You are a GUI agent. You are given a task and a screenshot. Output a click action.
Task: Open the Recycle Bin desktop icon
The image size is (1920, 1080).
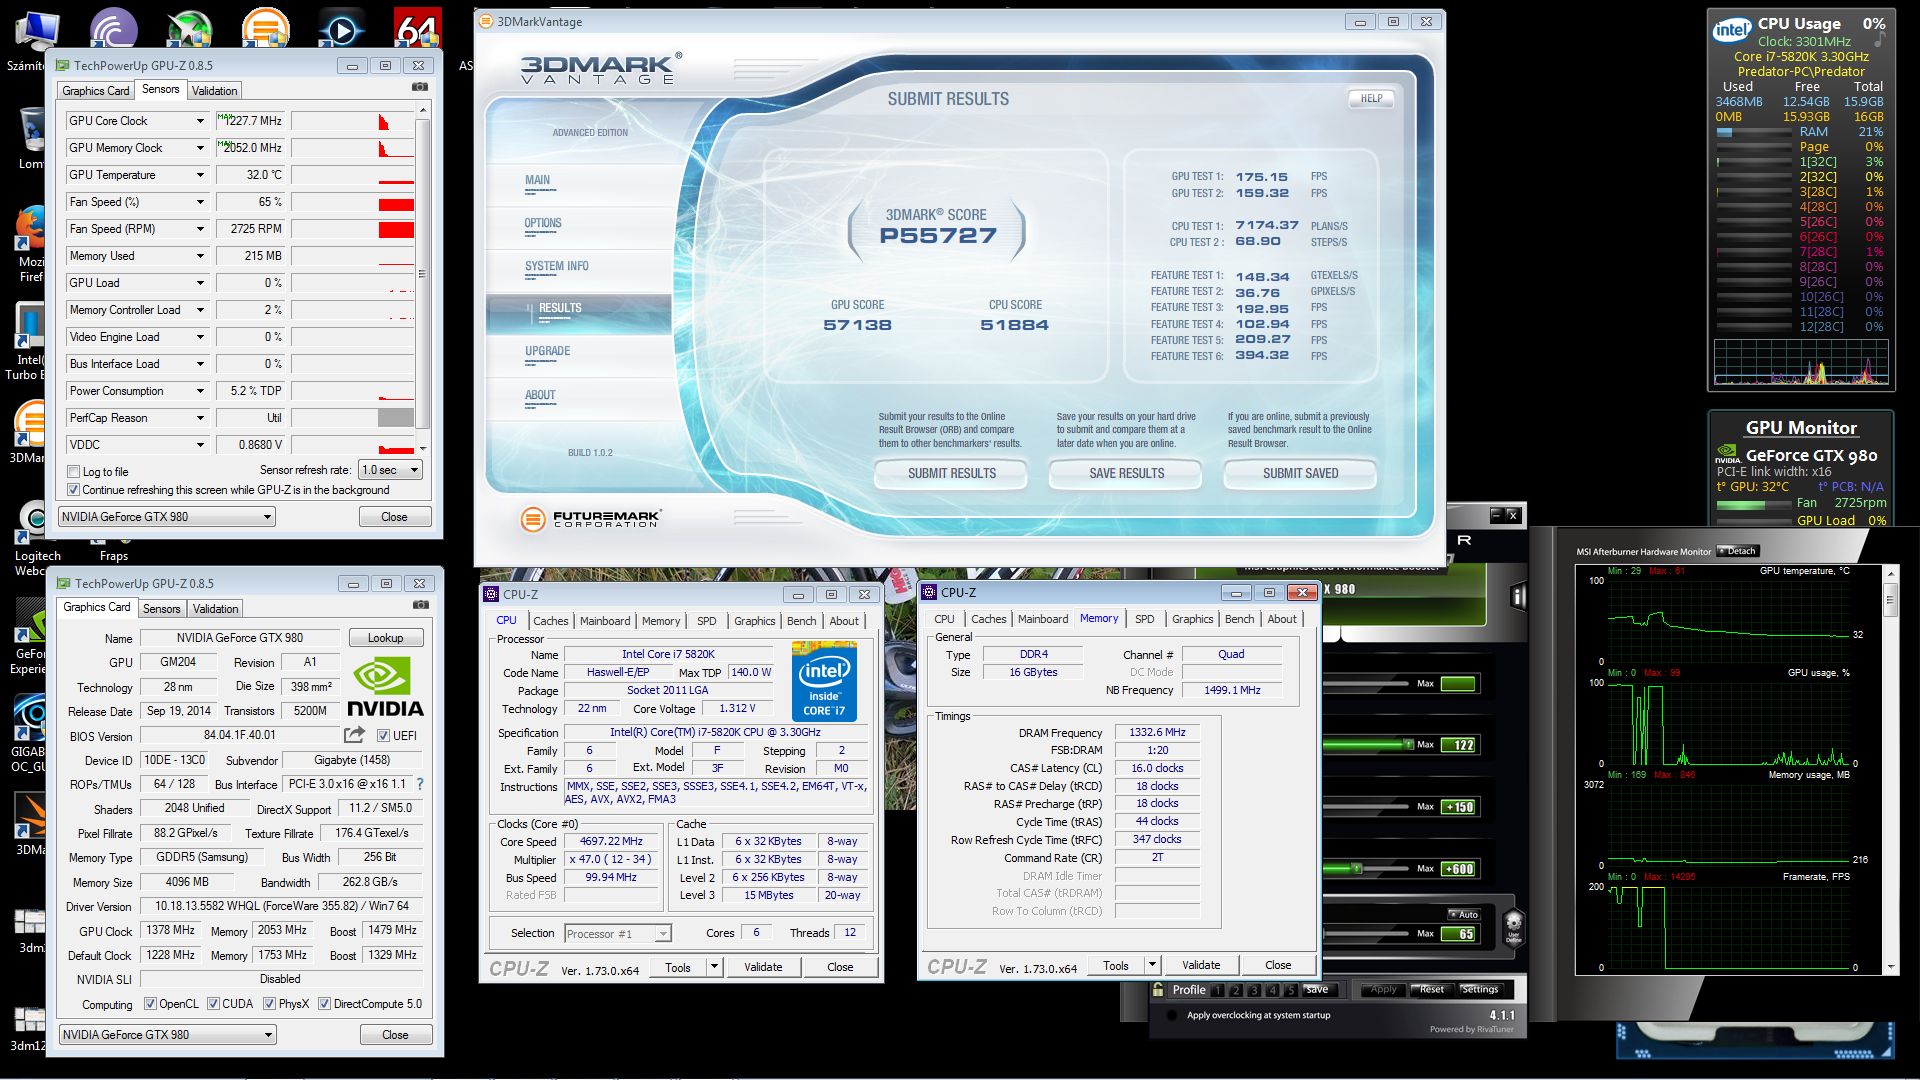click(x=30, y=130)
